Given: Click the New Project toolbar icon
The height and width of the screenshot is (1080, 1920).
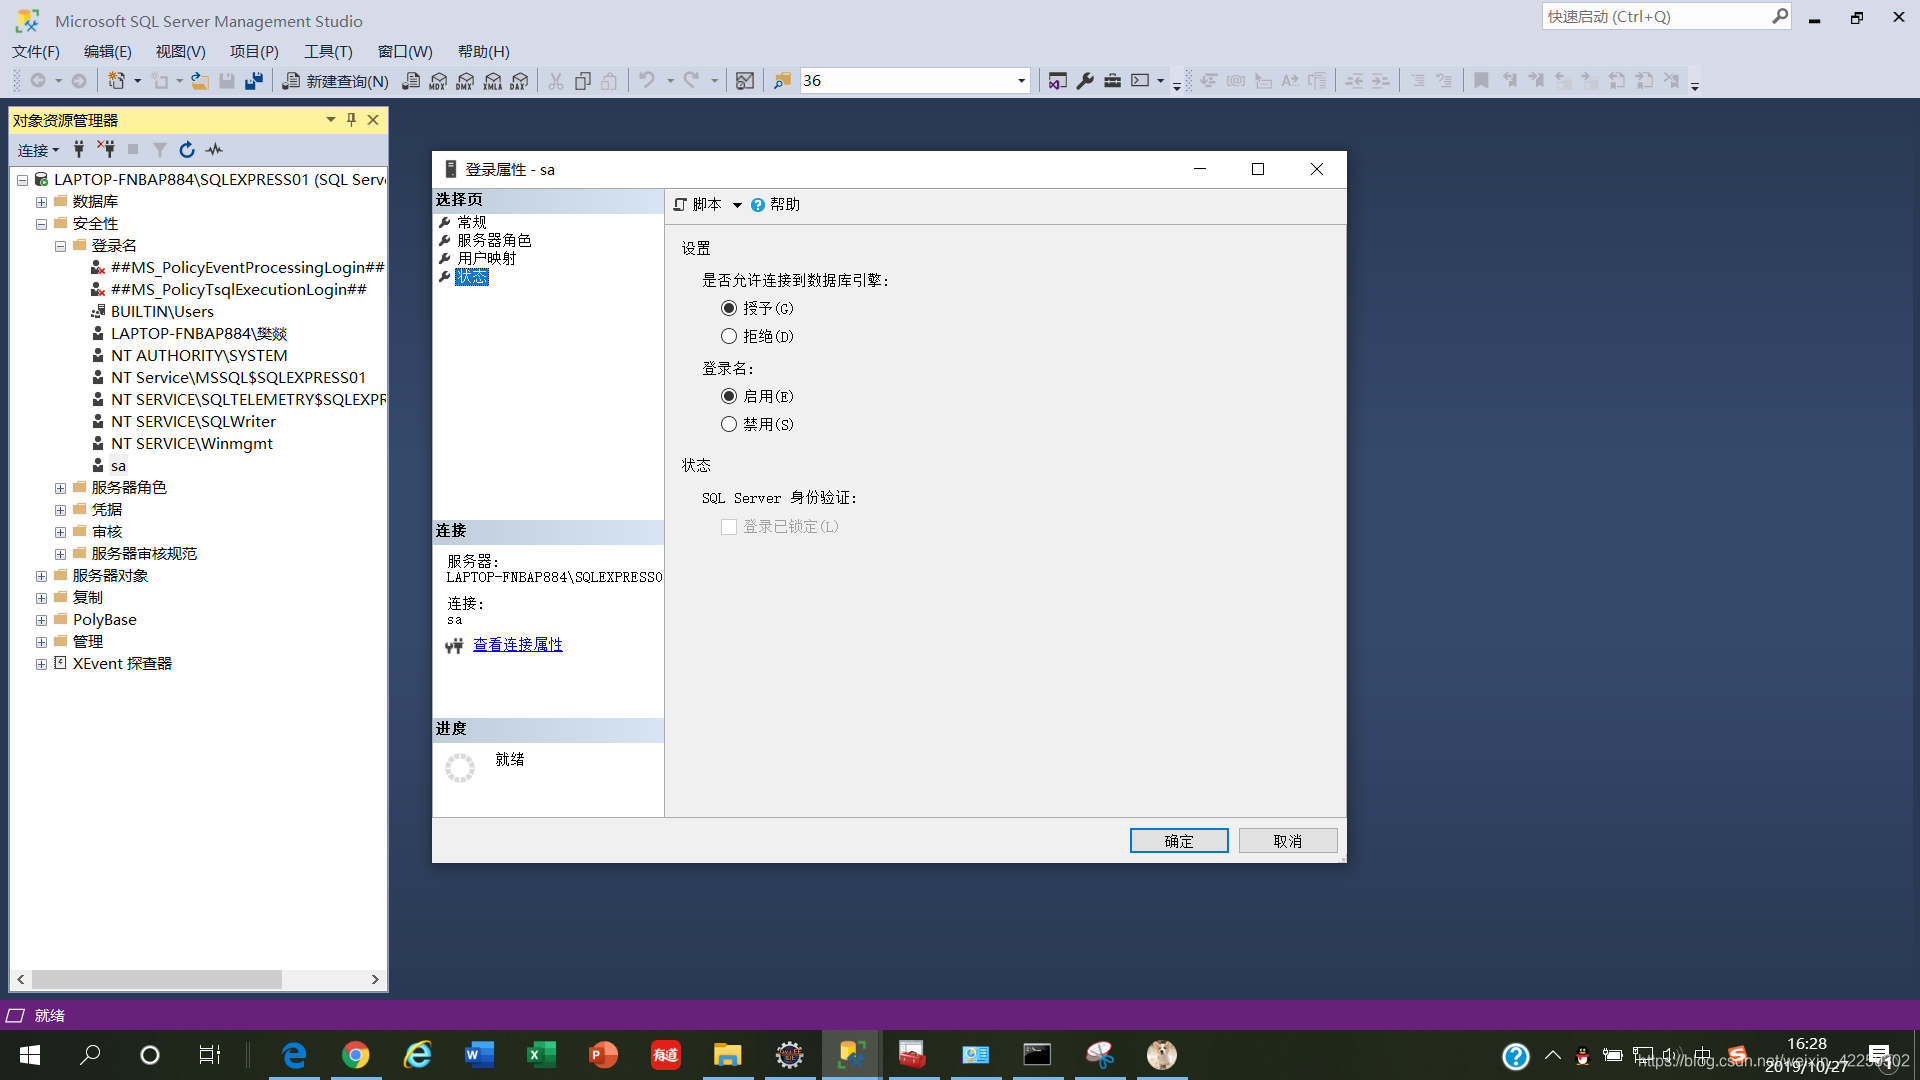Looking at the screenshot, I should [117, 81].
